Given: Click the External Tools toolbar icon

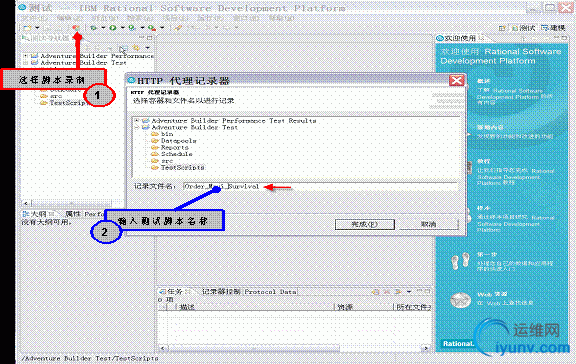Looking at the screenshot, I should [x=152, y=28].
